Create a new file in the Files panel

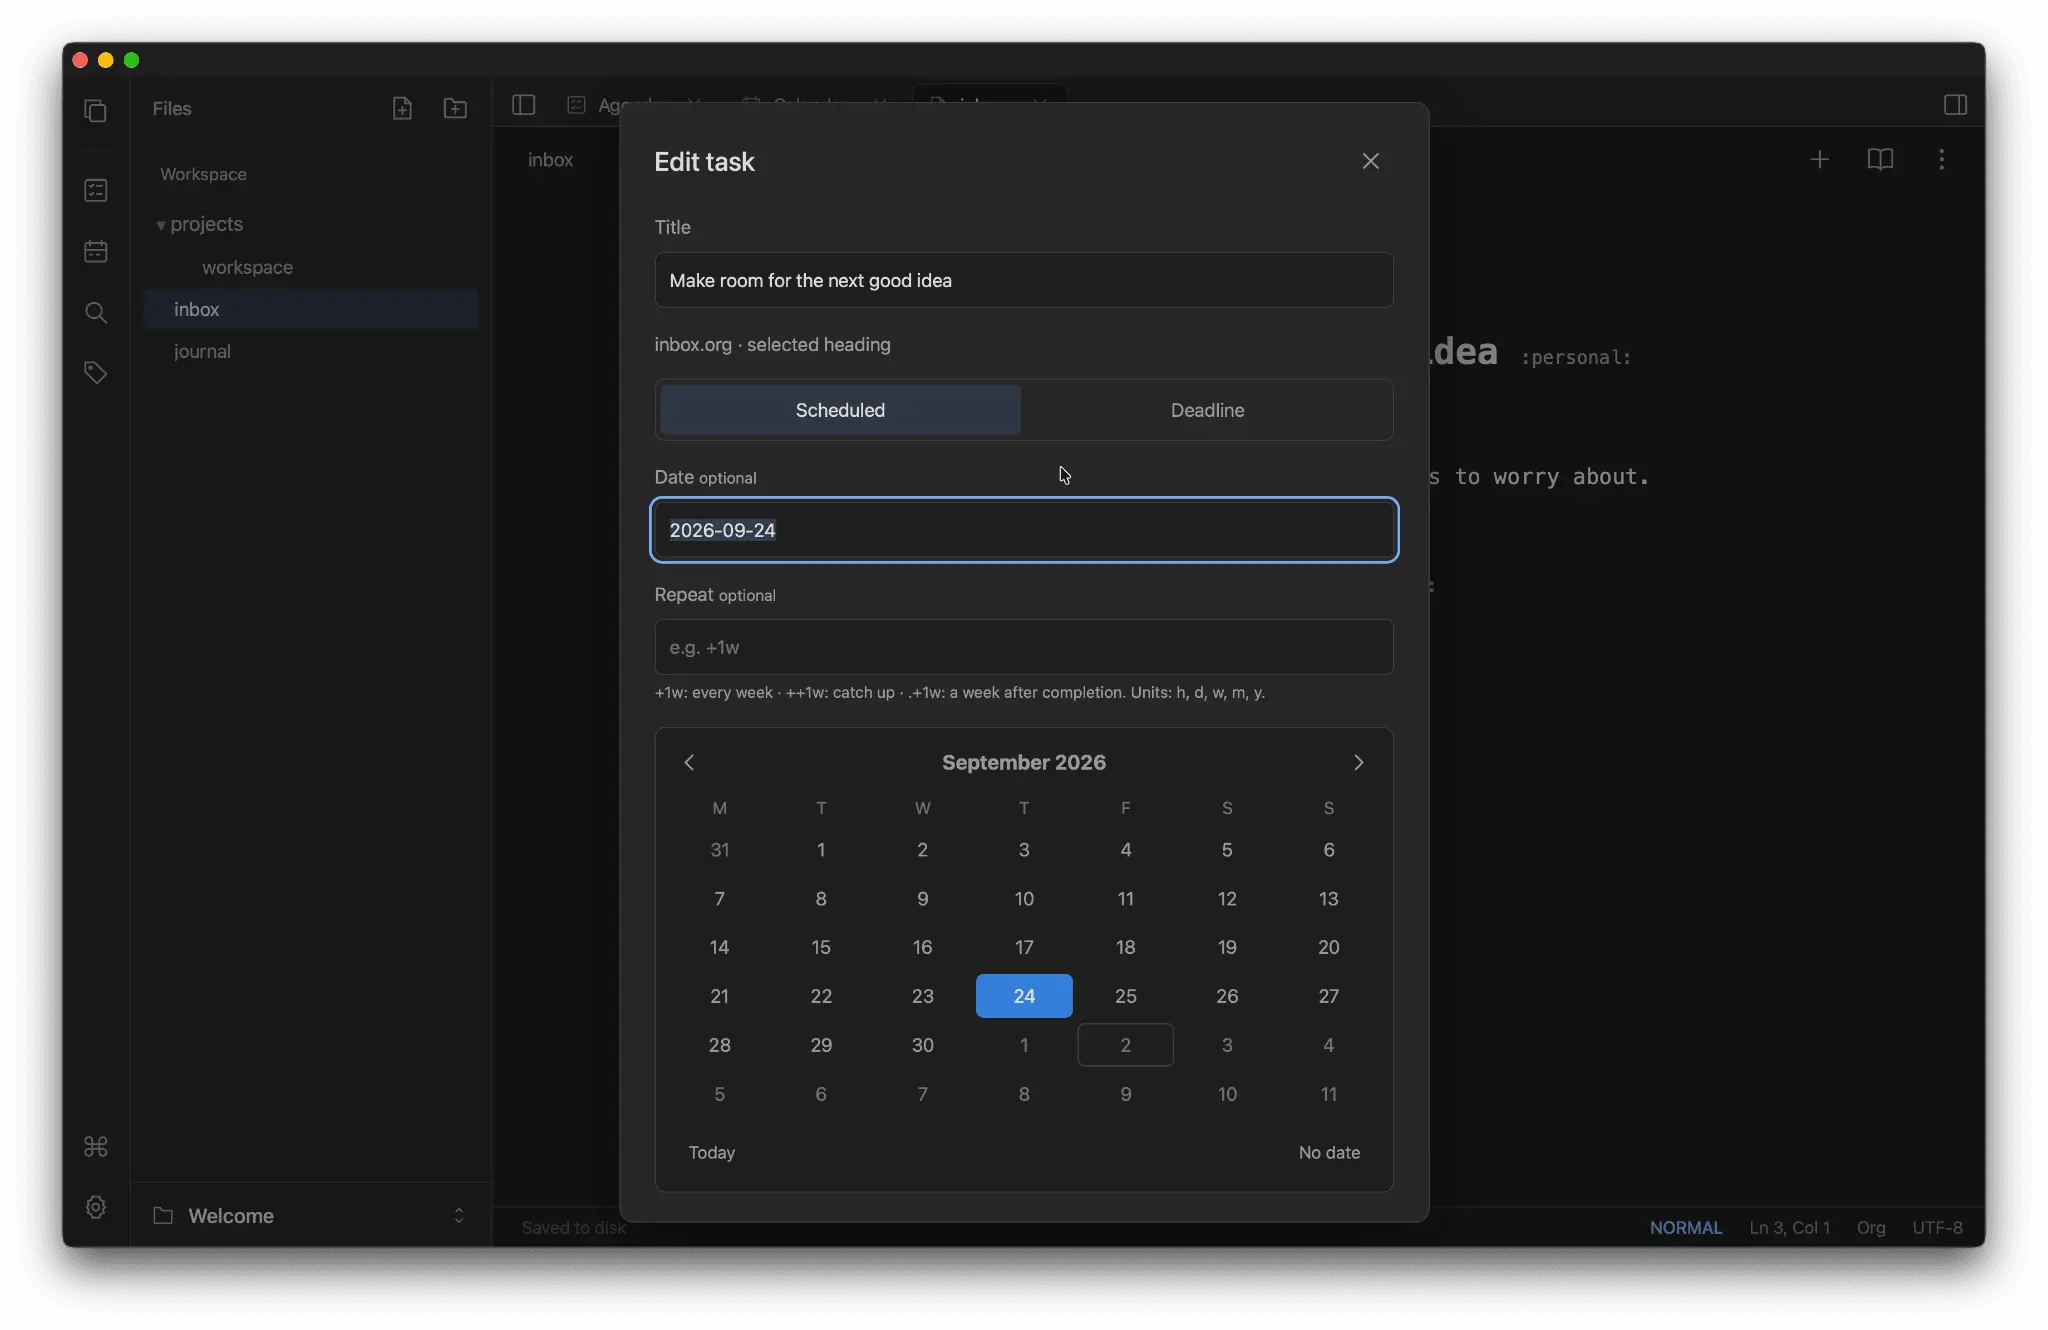[x=402, y=108]
